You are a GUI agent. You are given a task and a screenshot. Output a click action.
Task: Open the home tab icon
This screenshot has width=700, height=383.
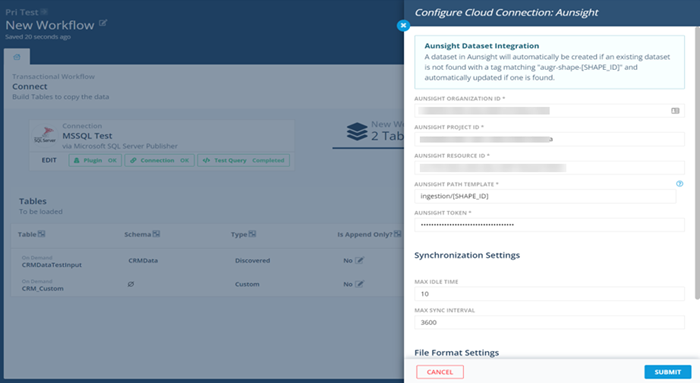(17, 57)
